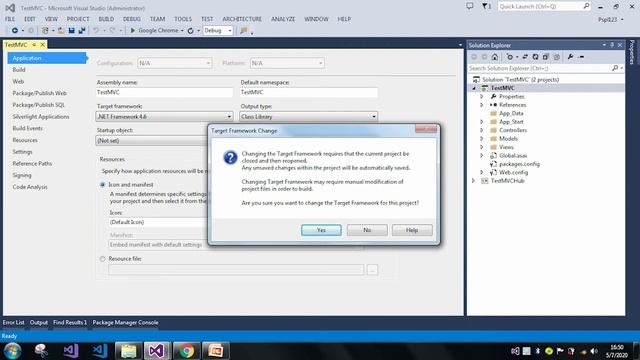
Task: Open the Signing properties tab
Action: (x=22, y=176)
